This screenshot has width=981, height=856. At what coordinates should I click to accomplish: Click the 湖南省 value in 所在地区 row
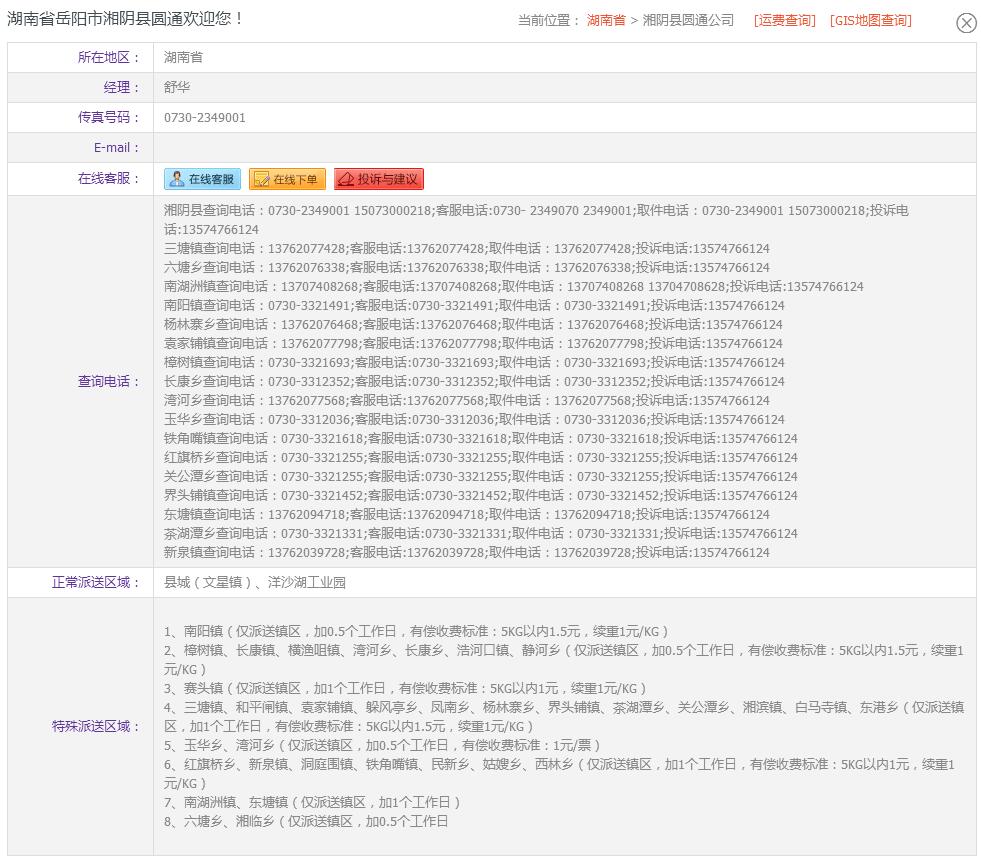(x=183, y=58)
